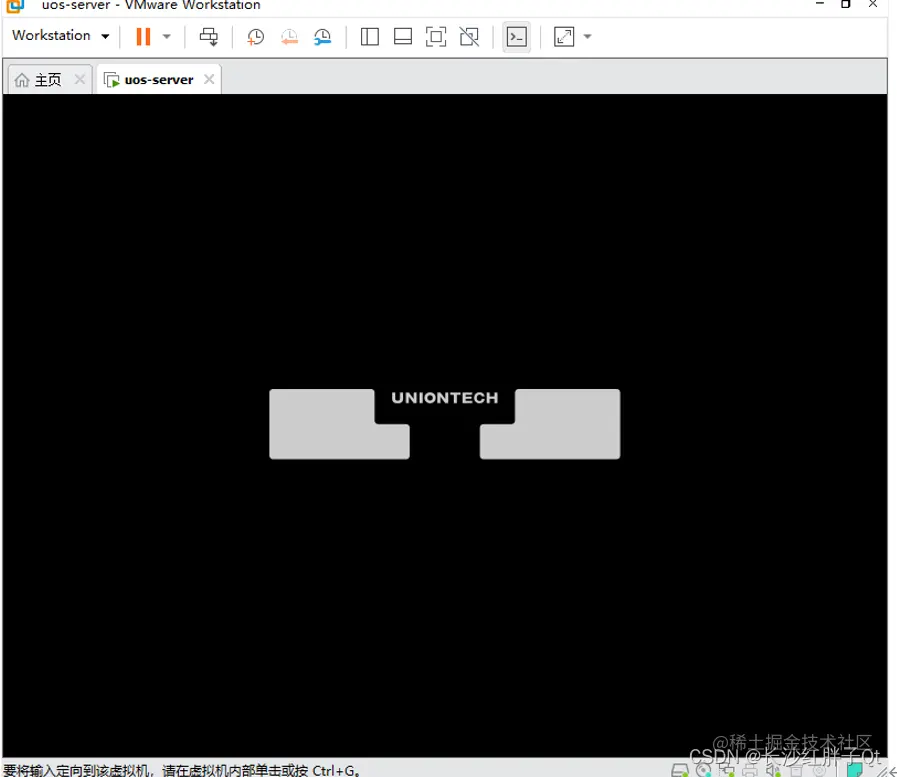This screenshot has width=897, height=777.
Task: Take a snapshot of this virtual machine
Action: 255,37
